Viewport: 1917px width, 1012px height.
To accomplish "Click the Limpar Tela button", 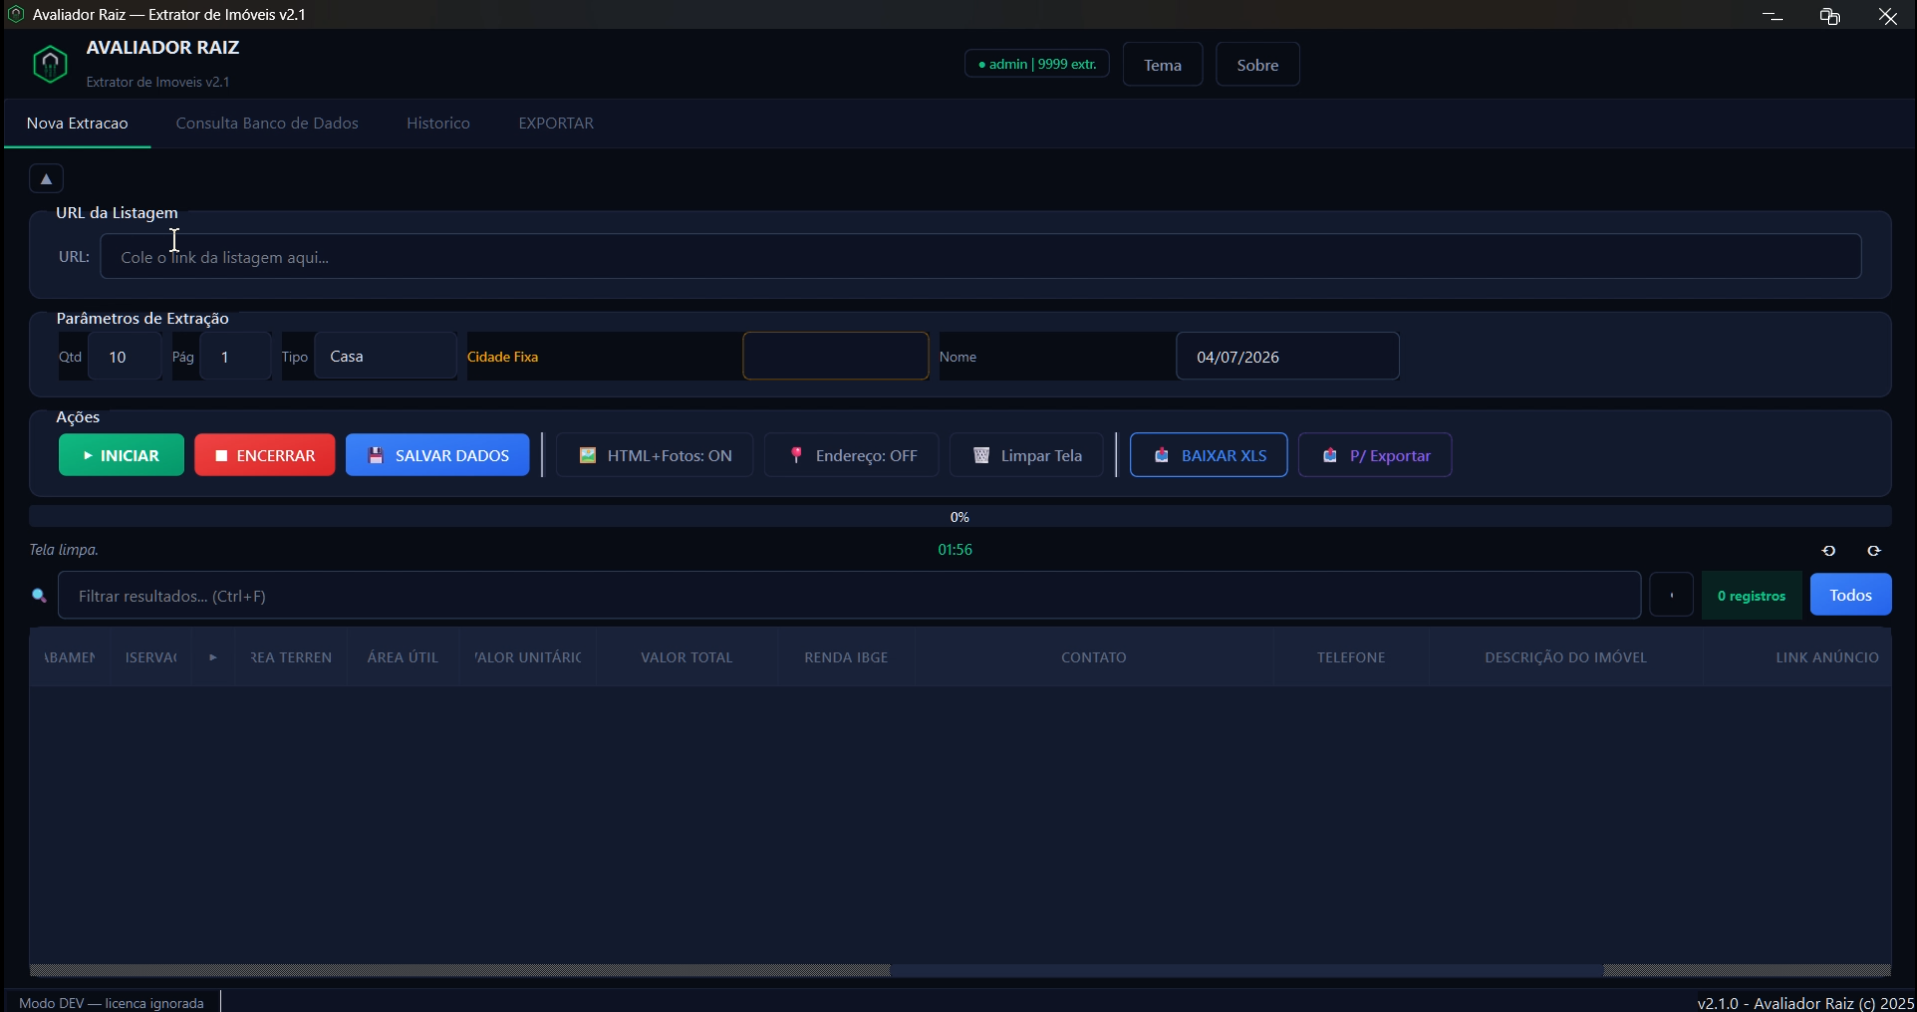I will [x=1027, y=455].
